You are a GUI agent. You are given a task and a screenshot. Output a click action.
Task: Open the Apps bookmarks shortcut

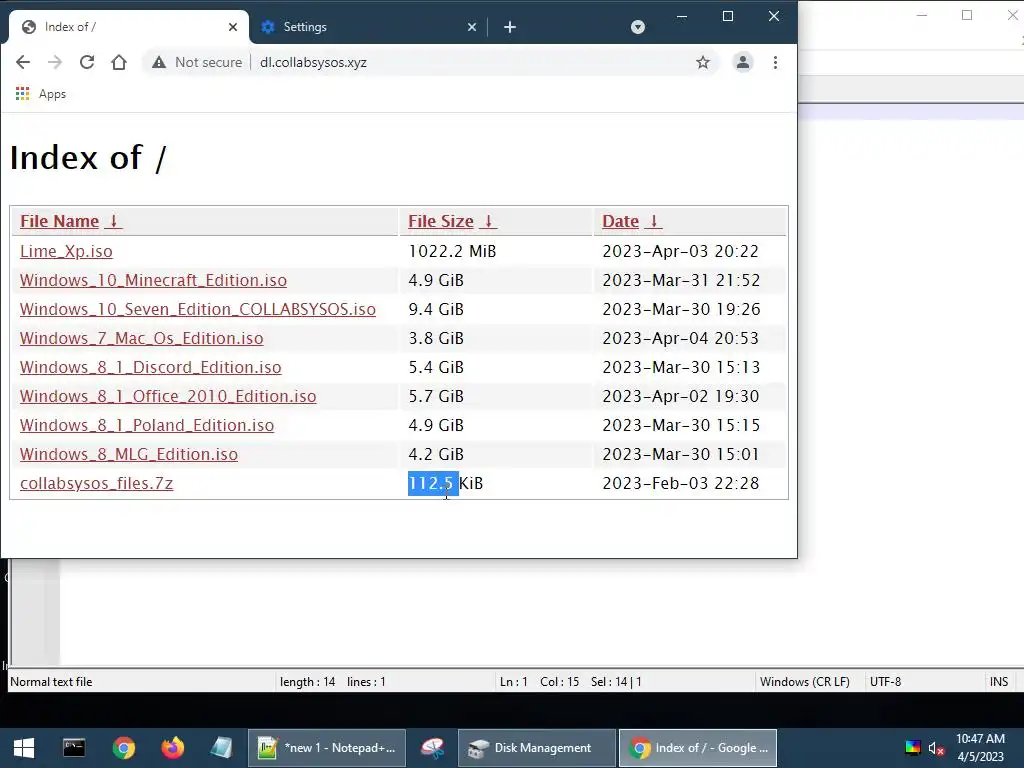tap(40, 94)
